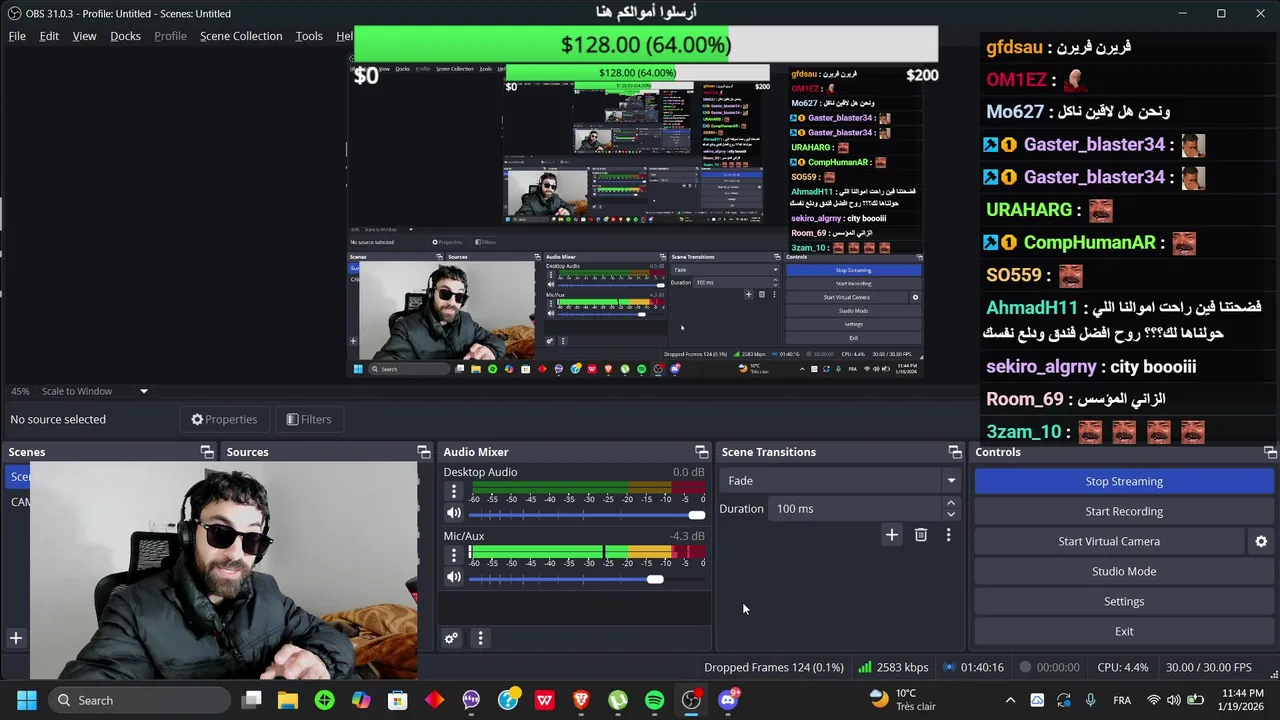Click Start Virtual Camera button
The height and width of the screenshot is (720, 1280).
pyautogui.click(x=1109, y=541)
